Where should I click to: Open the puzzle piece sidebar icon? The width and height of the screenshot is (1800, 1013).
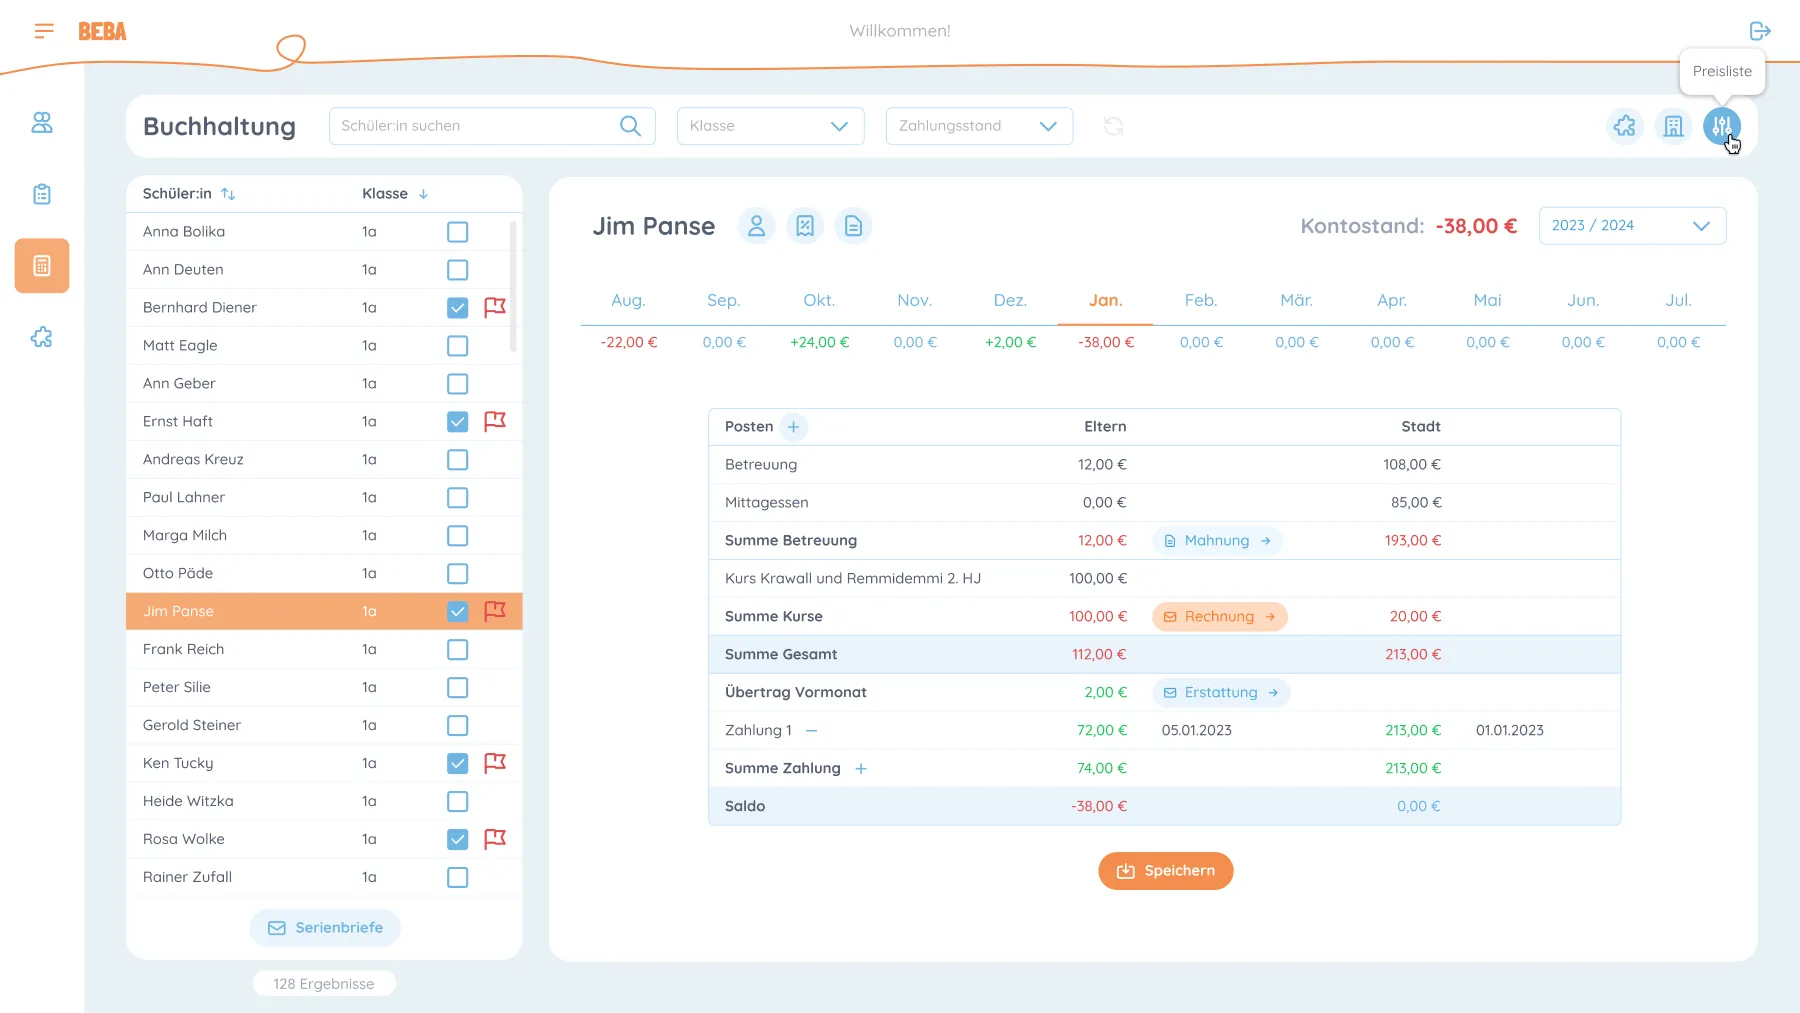tap(42, 337)
